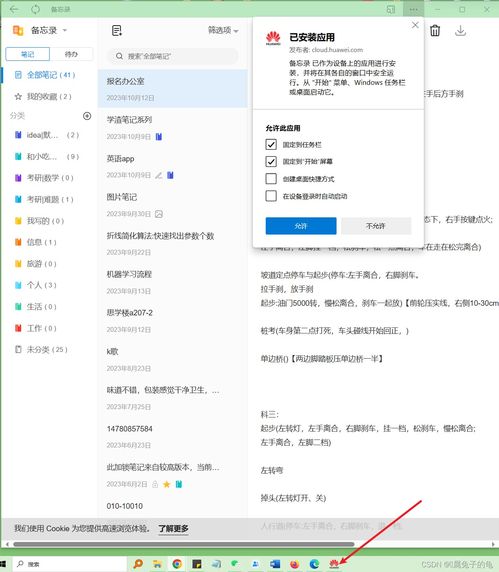Open File Explorer from the taskbar
This screenshot has height=572, width=499.
[x=157, y=564]
